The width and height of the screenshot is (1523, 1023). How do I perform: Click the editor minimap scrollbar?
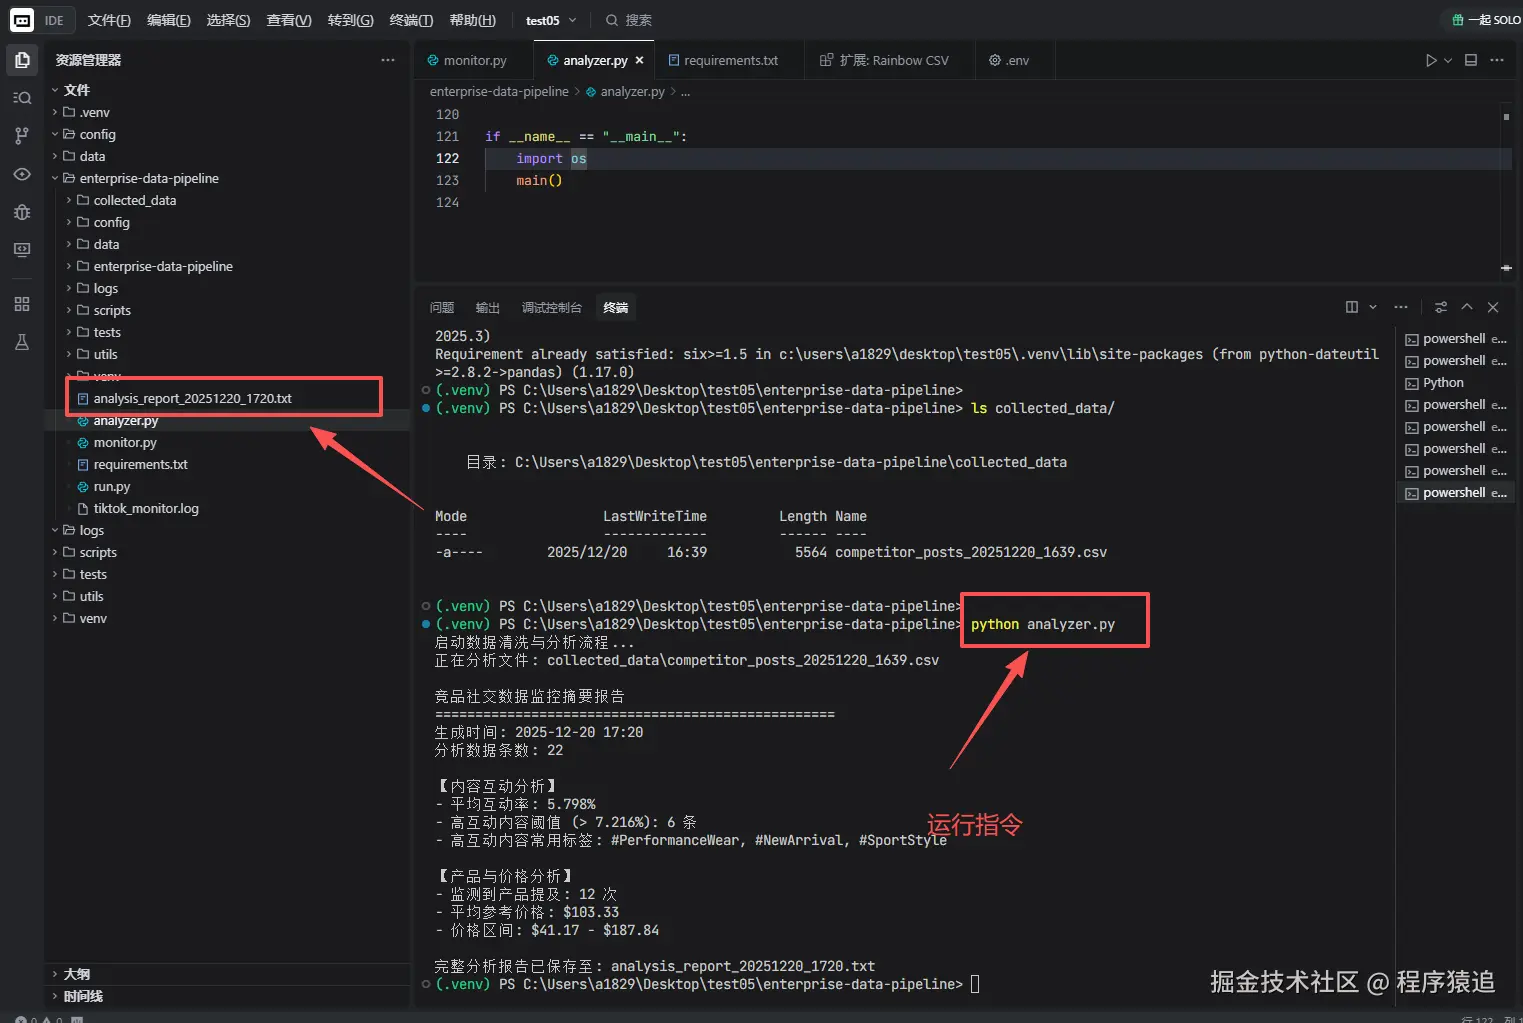click(1506, 190)
